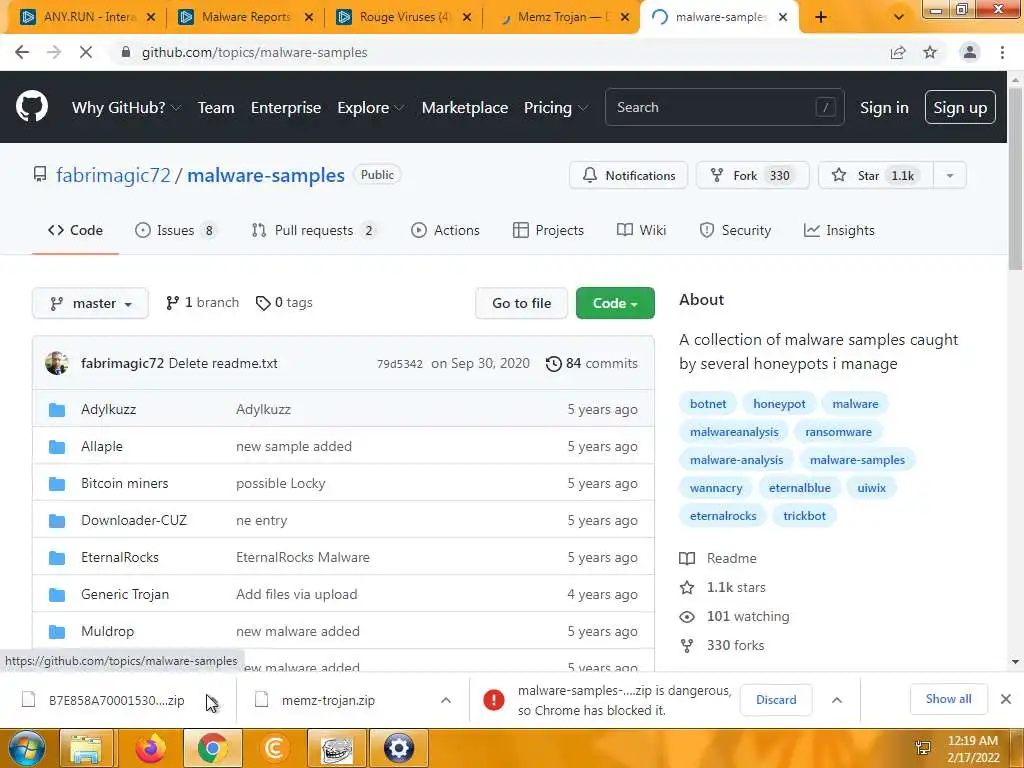Expand the green Code dropdown button
Screen dimensions: 1024x768
tap(615, 303)
